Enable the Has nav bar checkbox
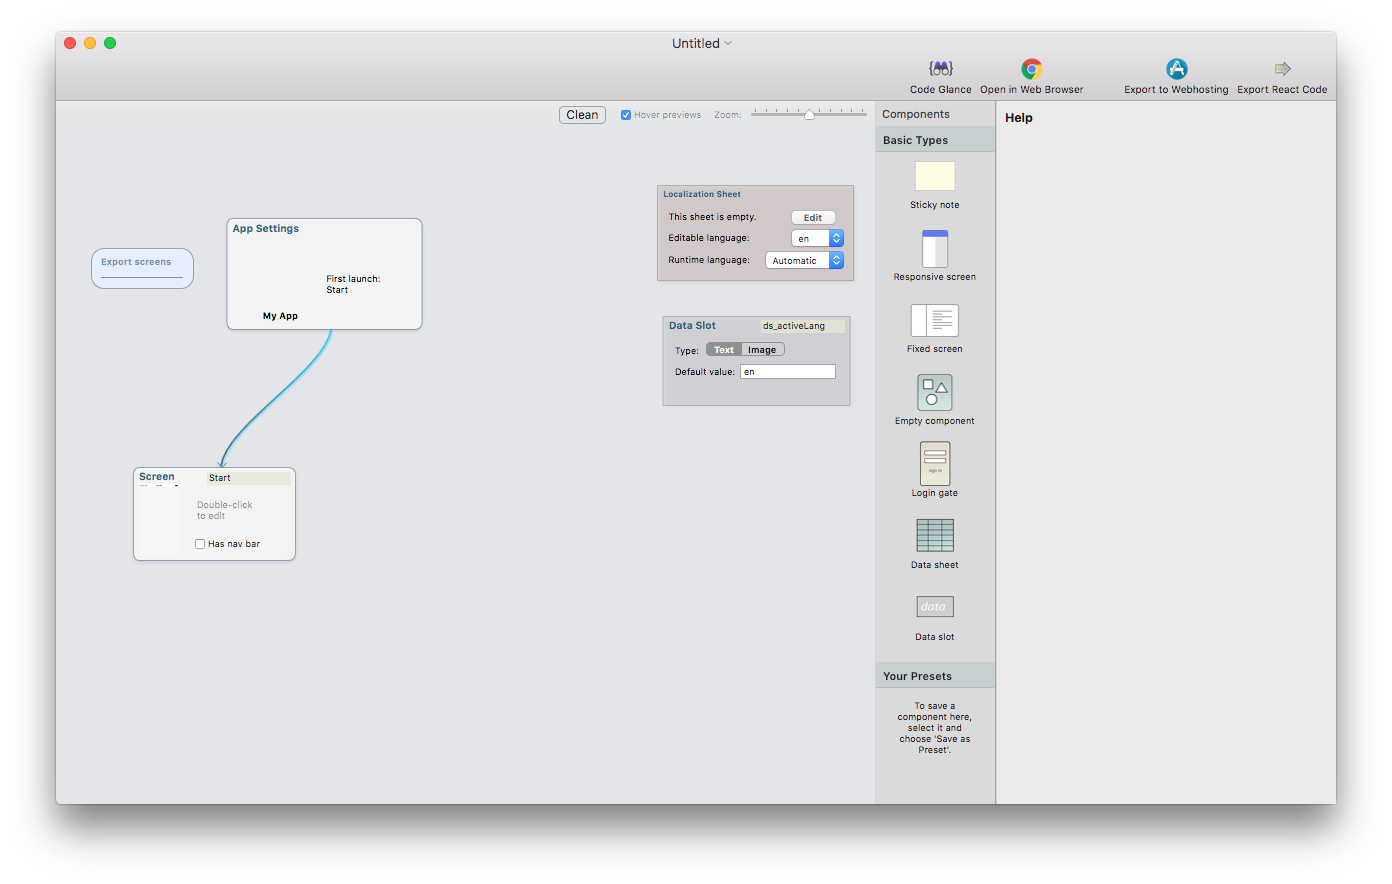 pyautogui.click(x=200, y=544)
